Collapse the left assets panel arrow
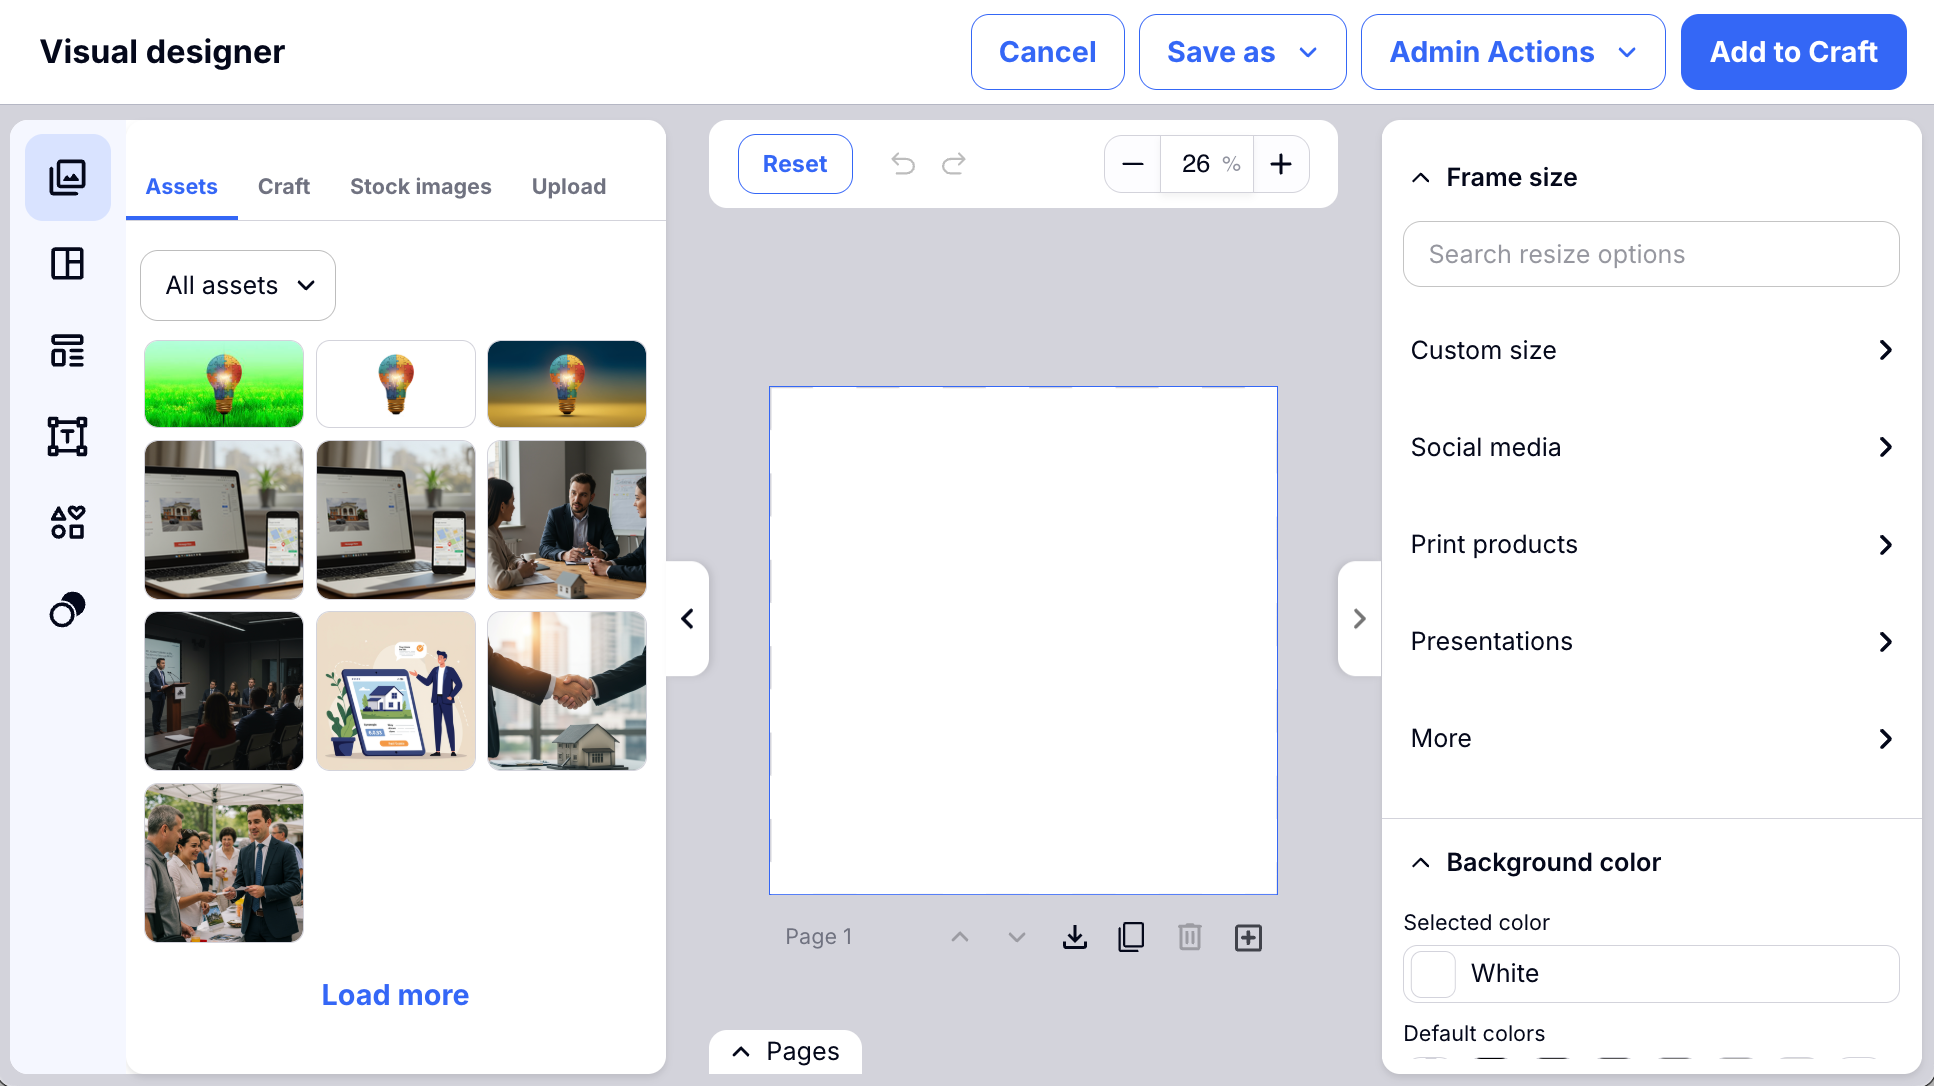 point(687,619)
